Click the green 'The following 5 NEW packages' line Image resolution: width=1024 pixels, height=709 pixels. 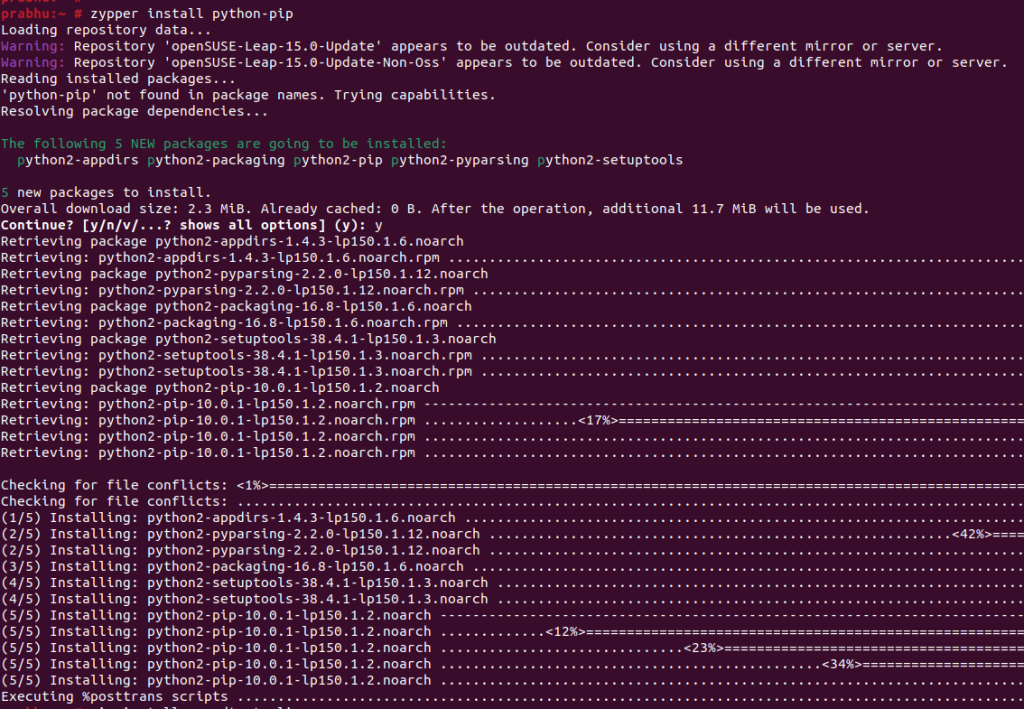pos(224,144)
